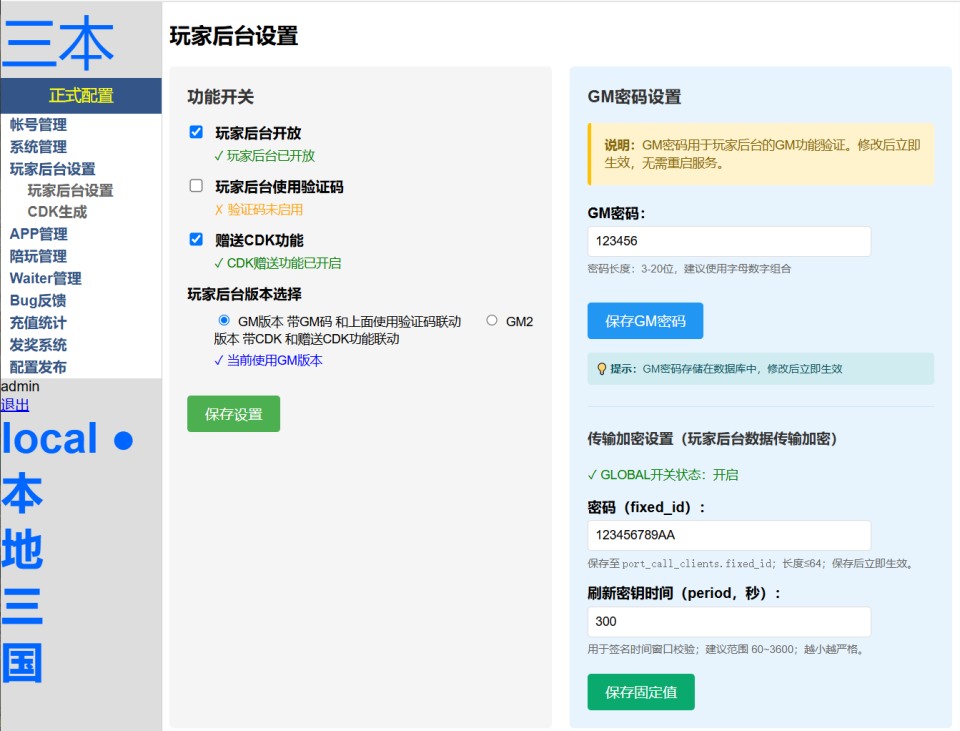Expand the 系统管理 sidebar section
This screenshot has width=960, height=731.
tap(38, 147)
